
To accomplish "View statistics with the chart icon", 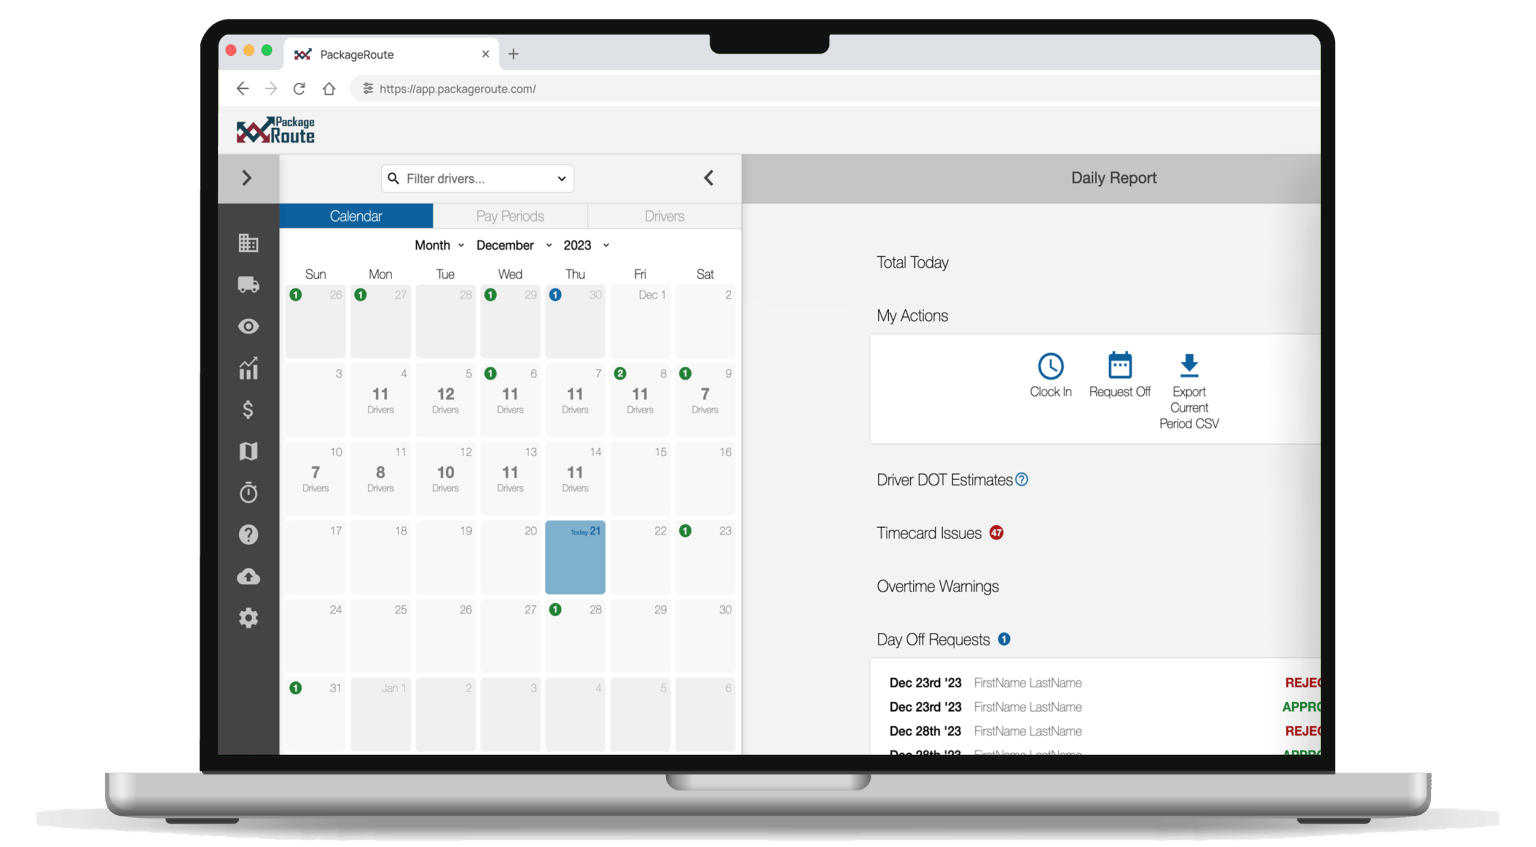I will pos(248,368).
